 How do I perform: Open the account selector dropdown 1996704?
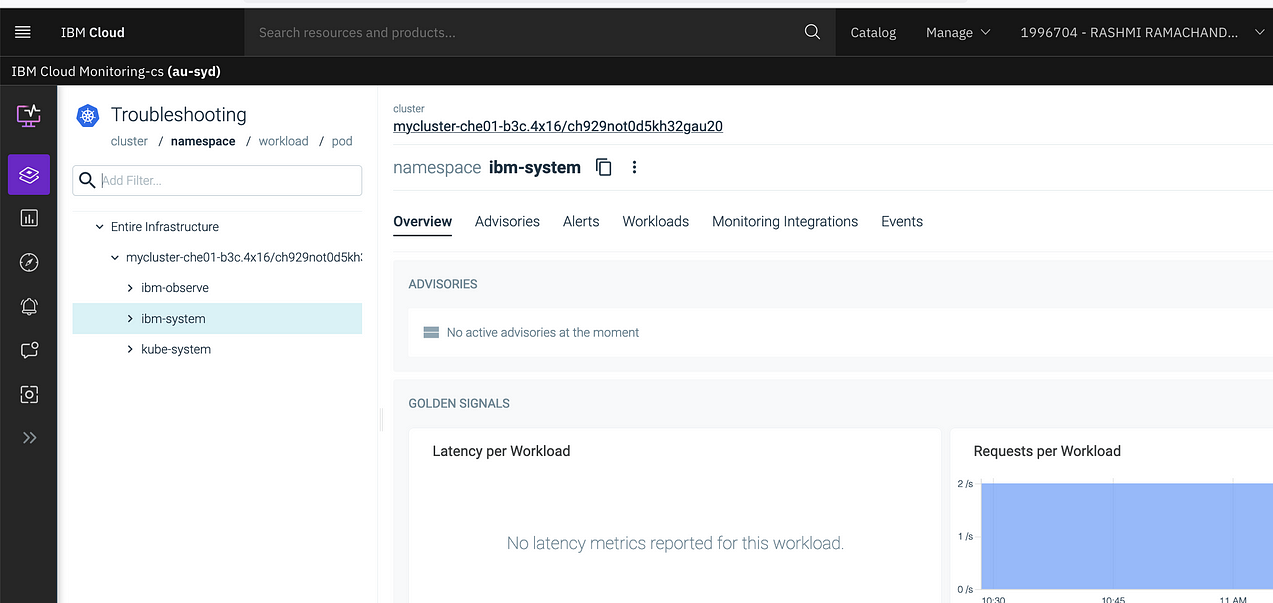coord(1141,32)
